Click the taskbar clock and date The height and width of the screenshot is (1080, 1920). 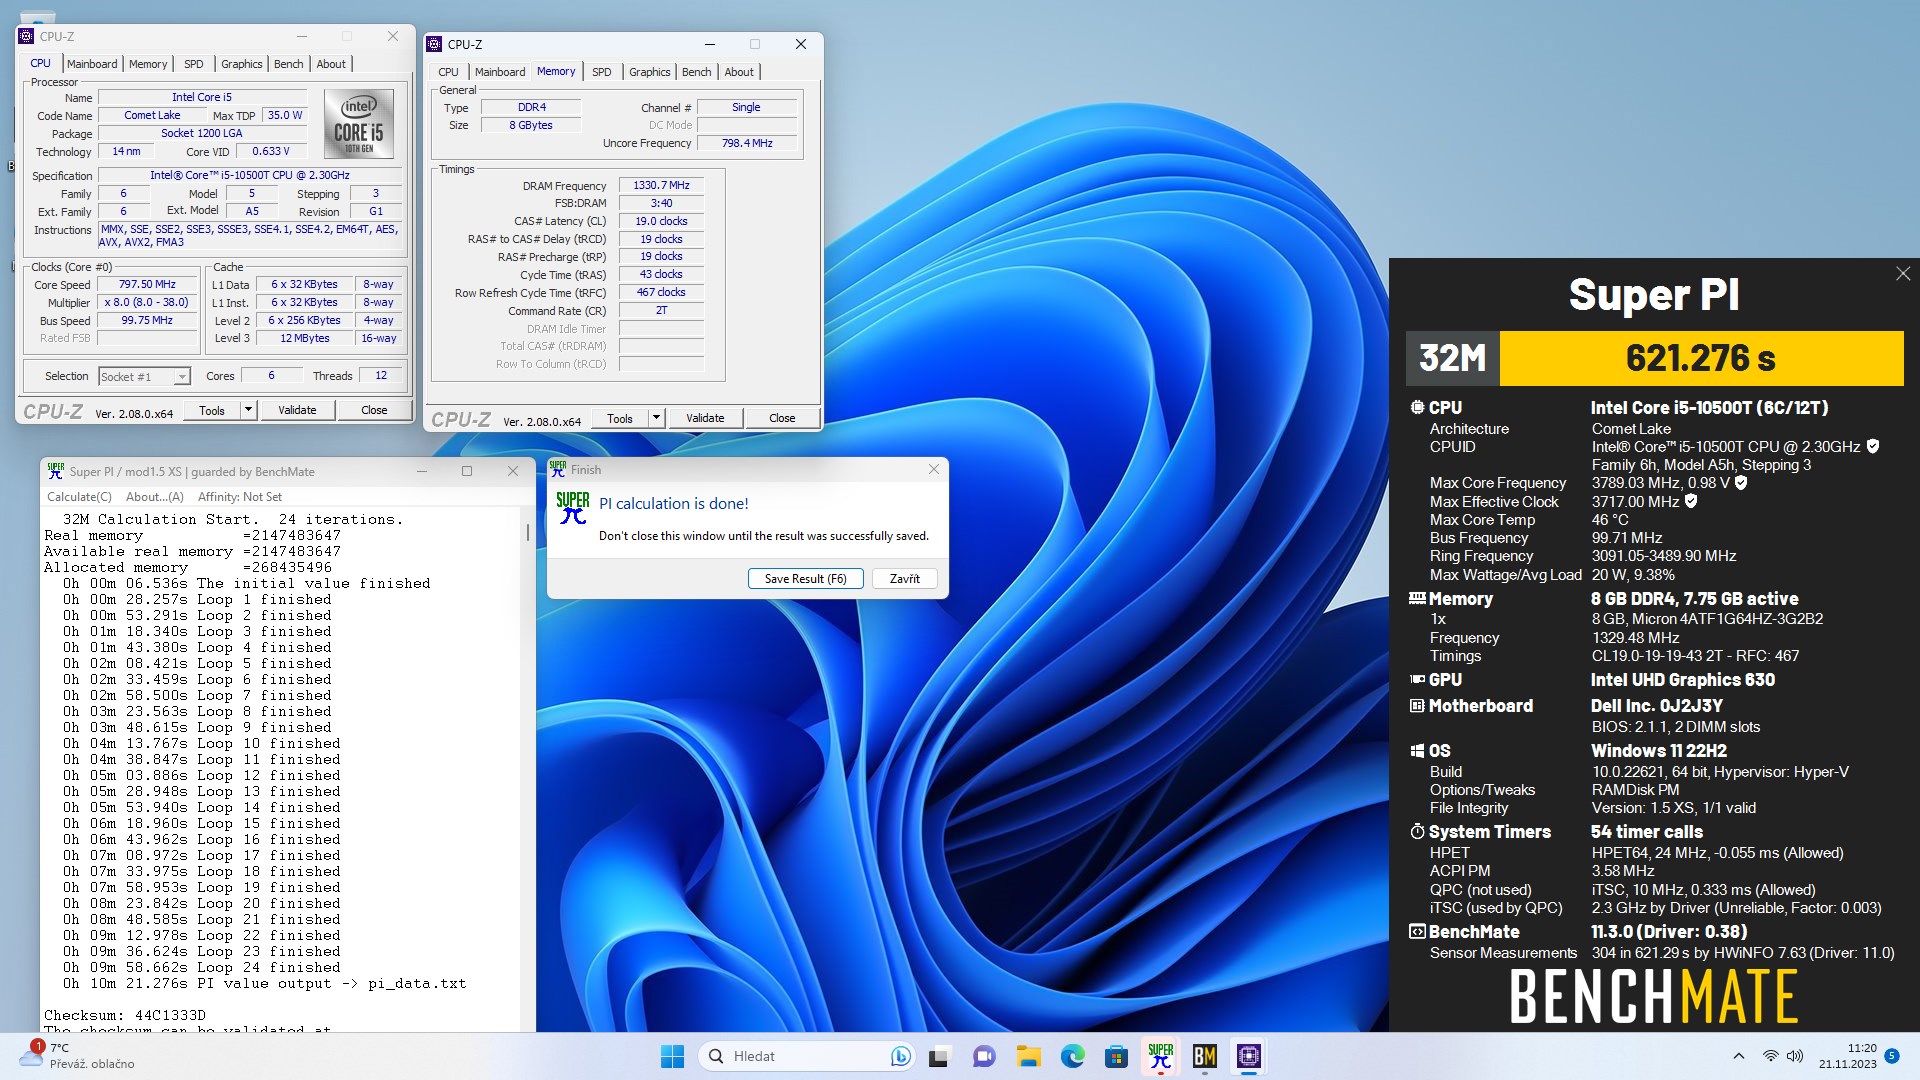1847,1056
